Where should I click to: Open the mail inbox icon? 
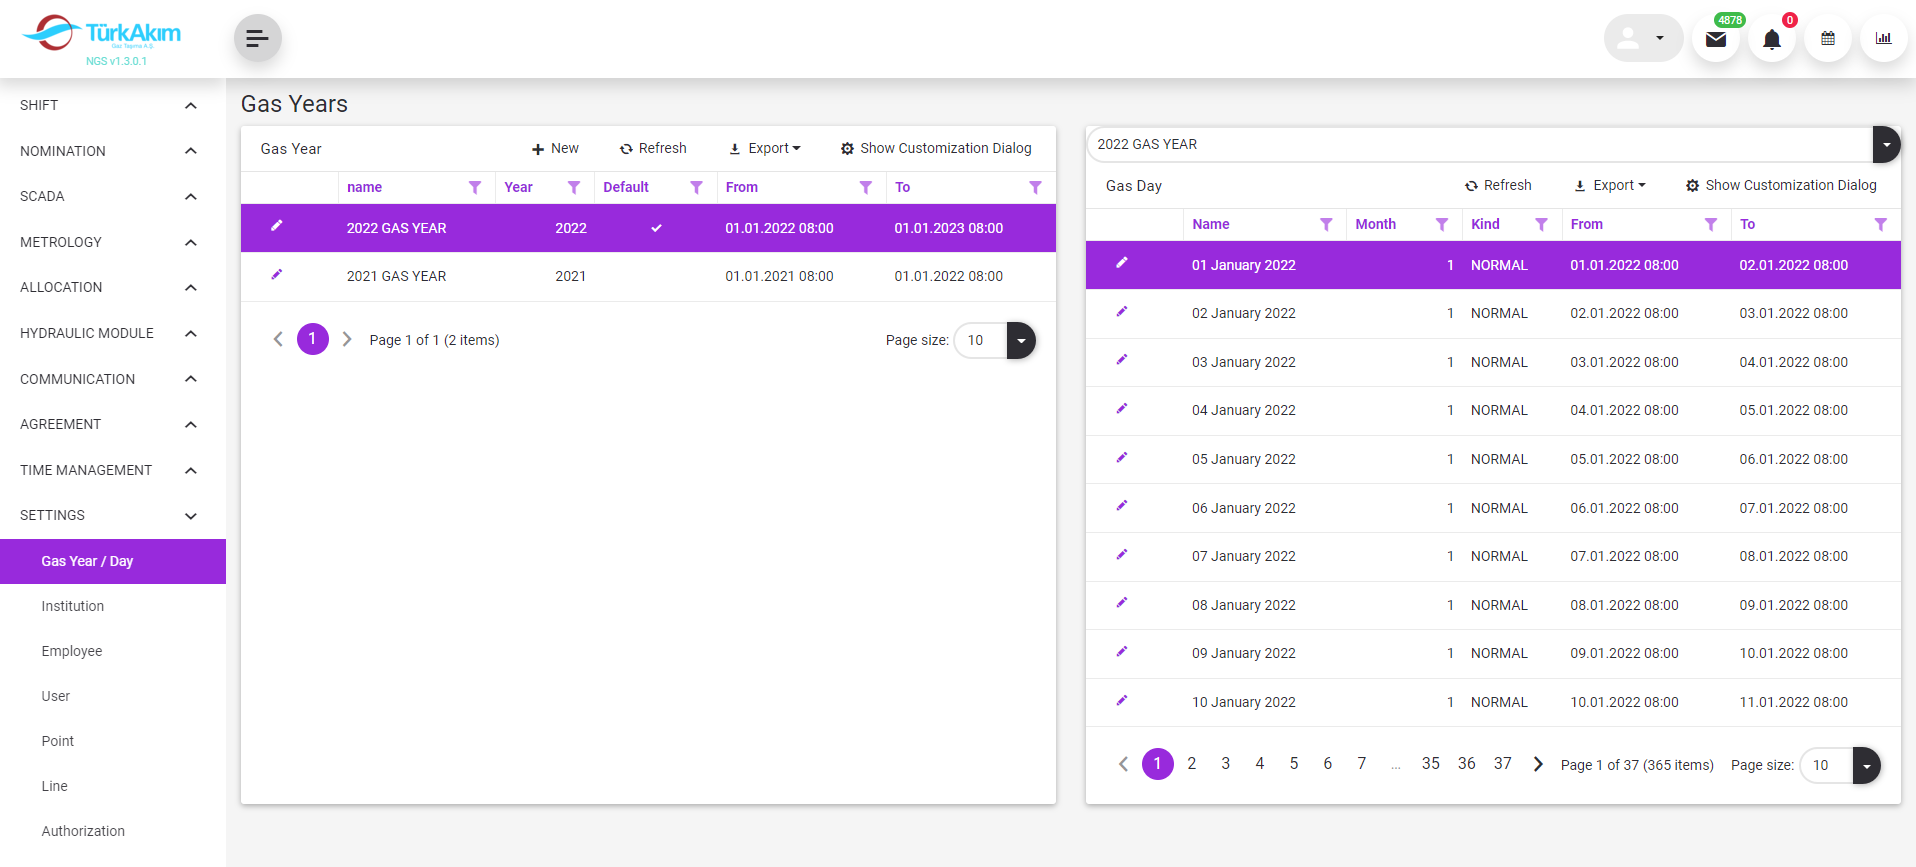point(1715,39)
